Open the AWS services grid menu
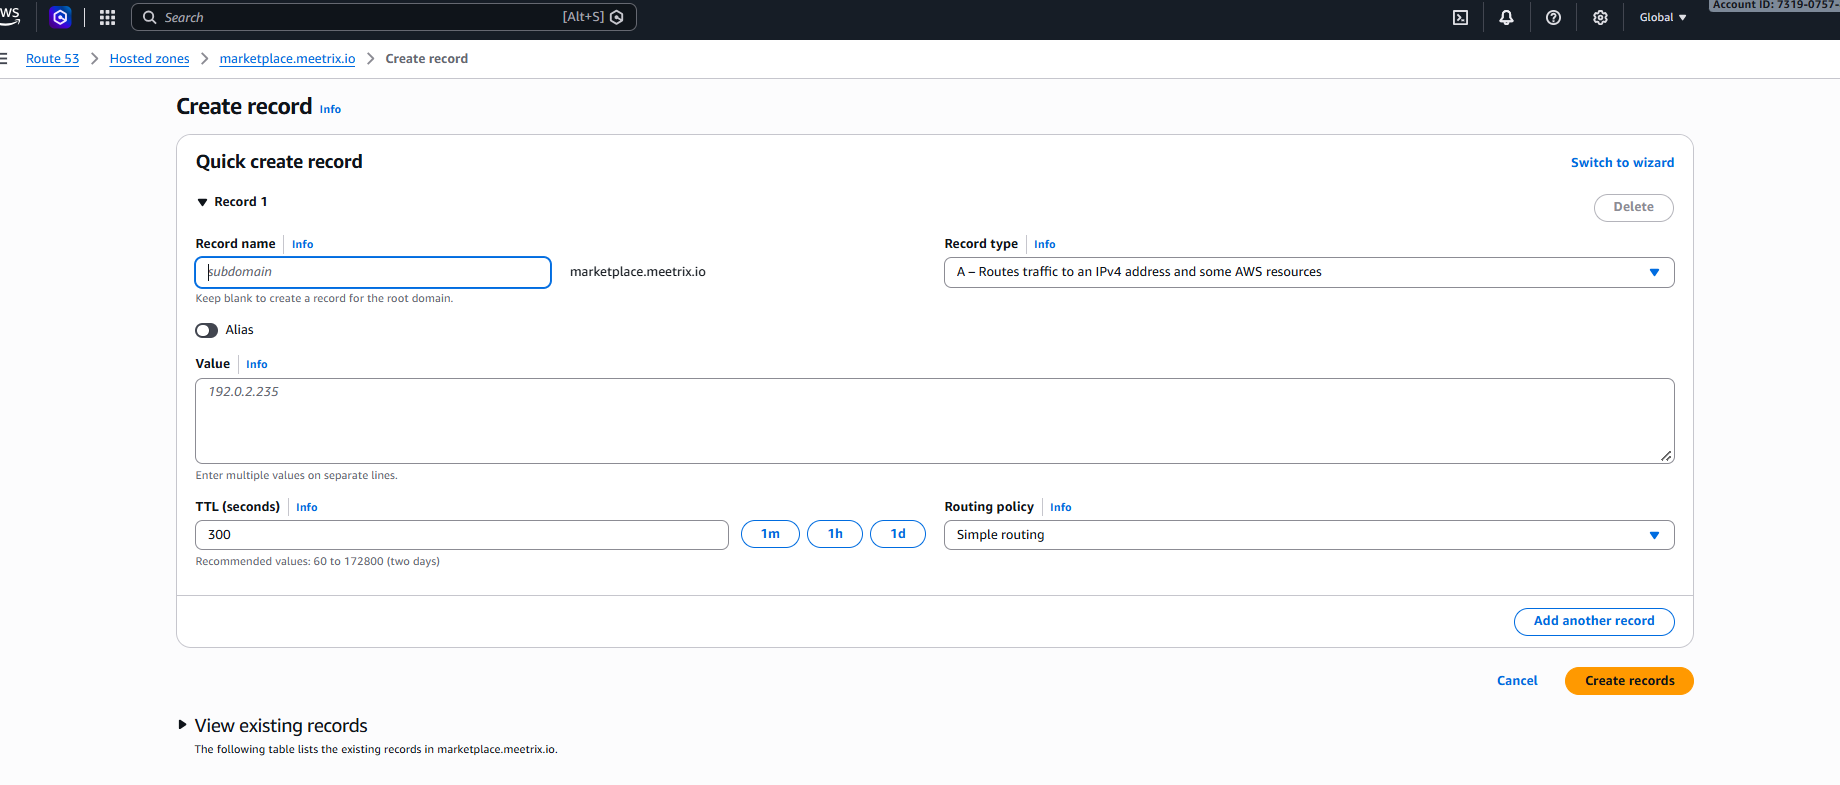Image resolution: width=1840 pixels, height=785 pixels. tap(108, 17)
